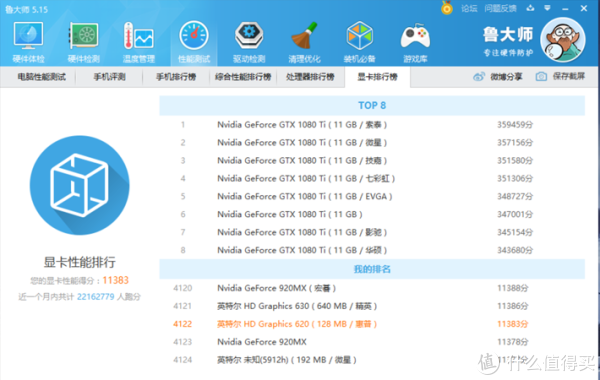Open the 问题反馈 feedback link

pyautogui.click(x=500, y=8)
